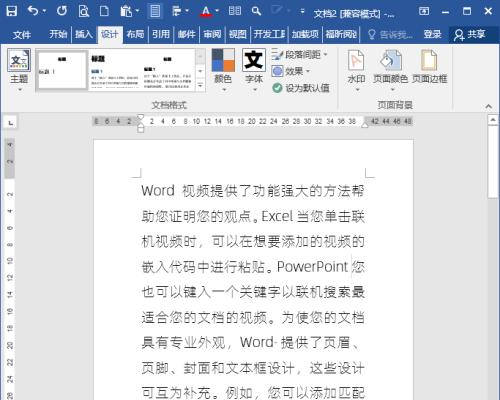Switch to the References (引用) tab
The image size is (500, 400).
(x=161, y=34)
